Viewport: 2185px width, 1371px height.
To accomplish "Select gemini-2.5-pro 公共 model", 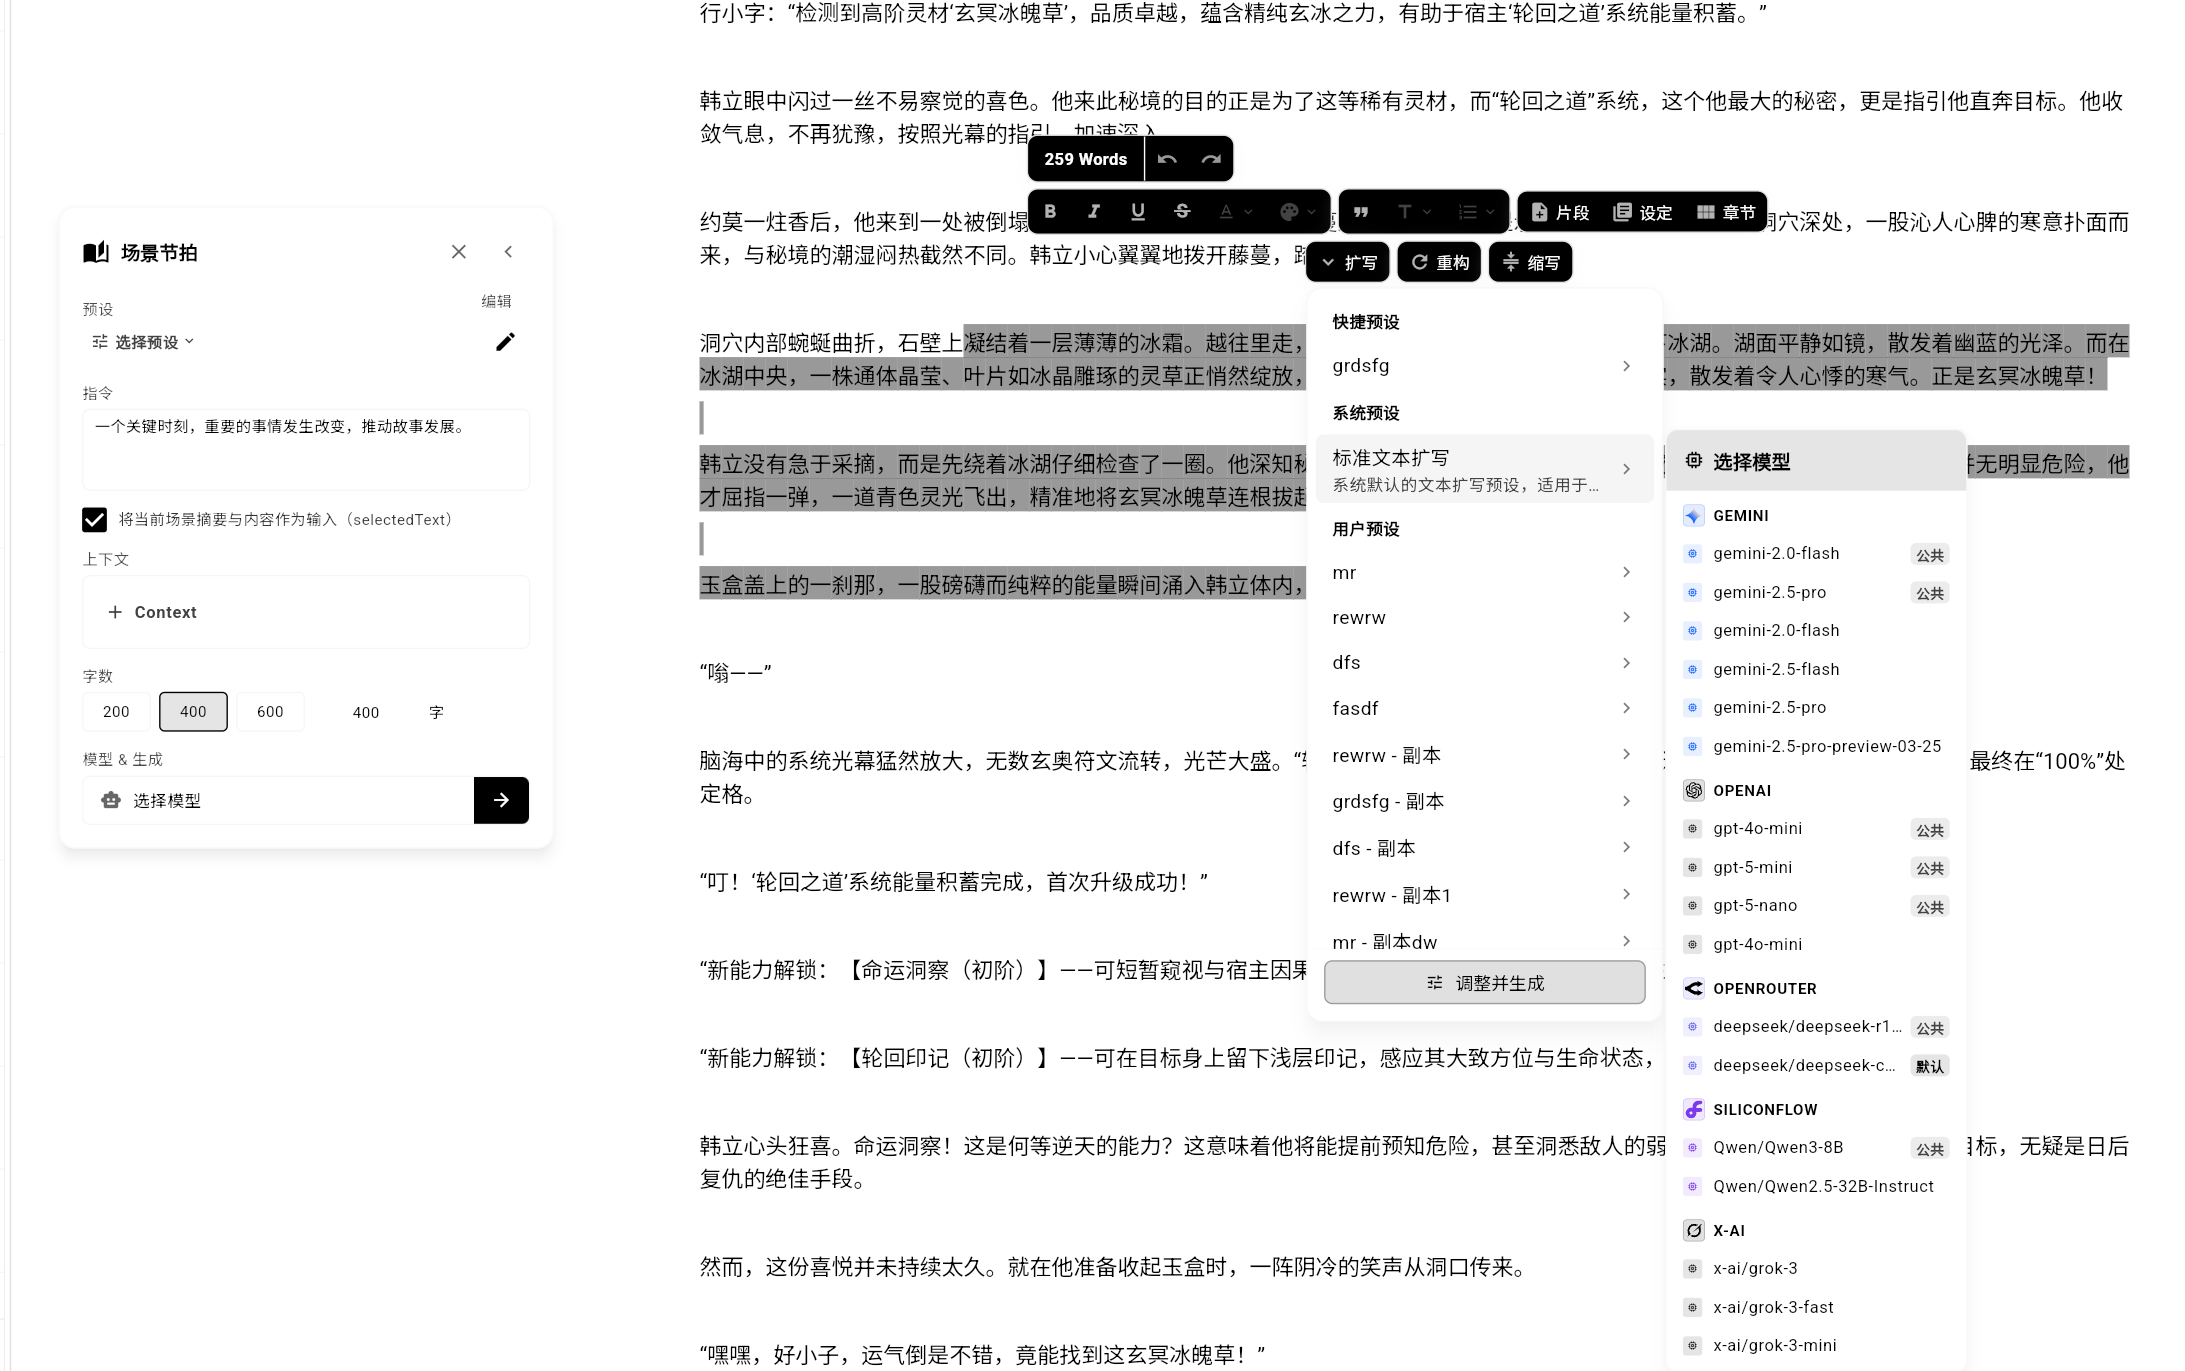I will 1815,593.
